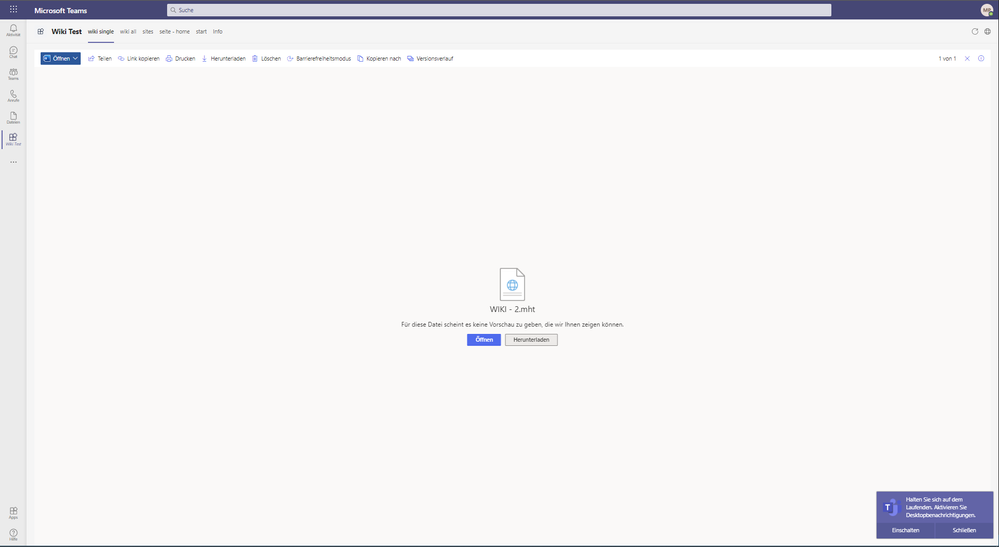The height and width of the screenshot is (547, 999).
Task: Switch to the Info tab
Action: pyautogui.click(x=218, y=31)
